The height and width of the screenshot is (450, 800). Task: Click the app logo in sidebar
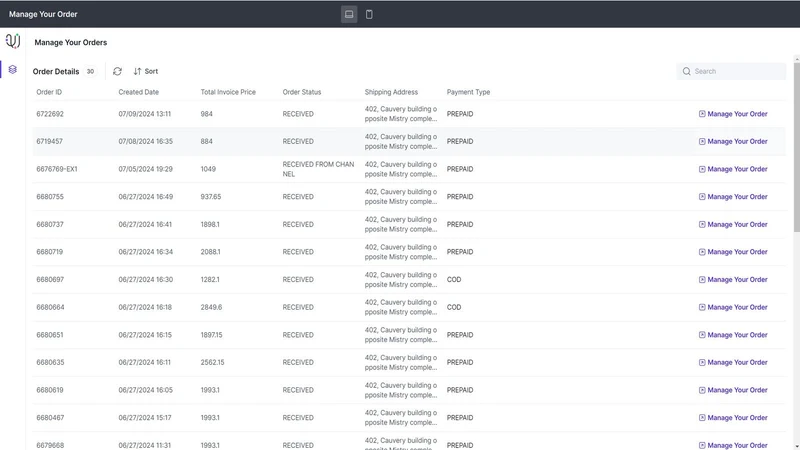click(13, 41)
